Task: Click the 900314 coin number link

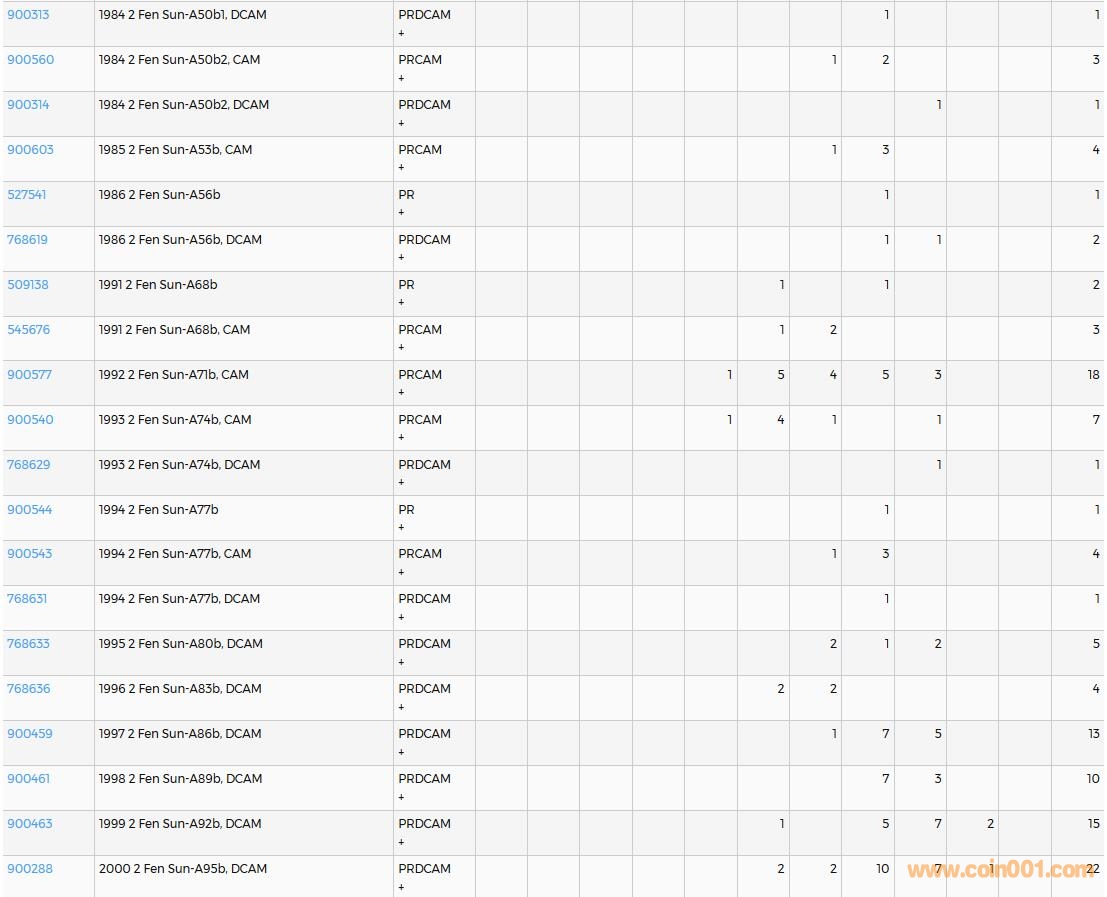Action: coord(28,105)
